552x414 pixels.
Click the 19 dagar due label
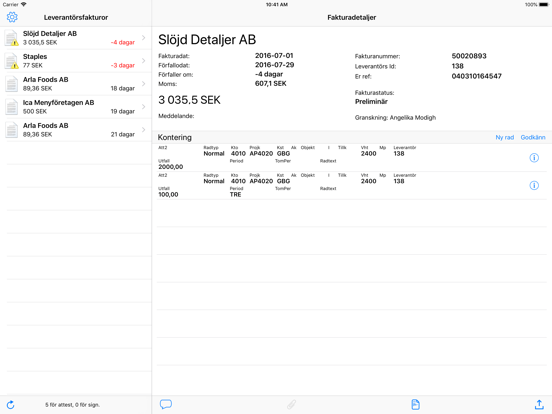point(123,111)
